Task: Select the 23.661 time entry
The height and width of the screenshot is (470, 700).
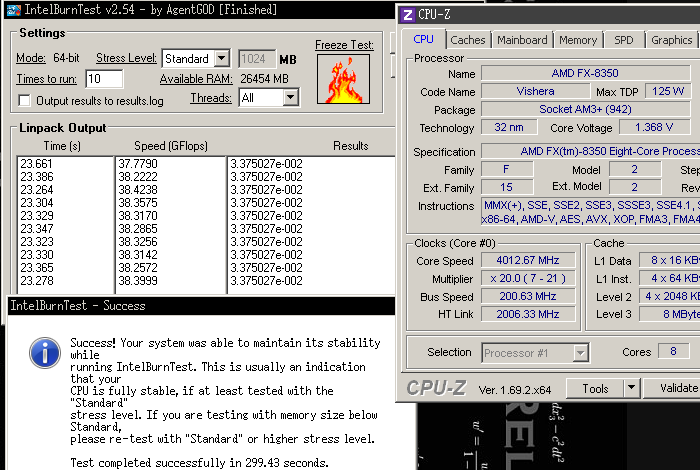Action: point(37,164)
